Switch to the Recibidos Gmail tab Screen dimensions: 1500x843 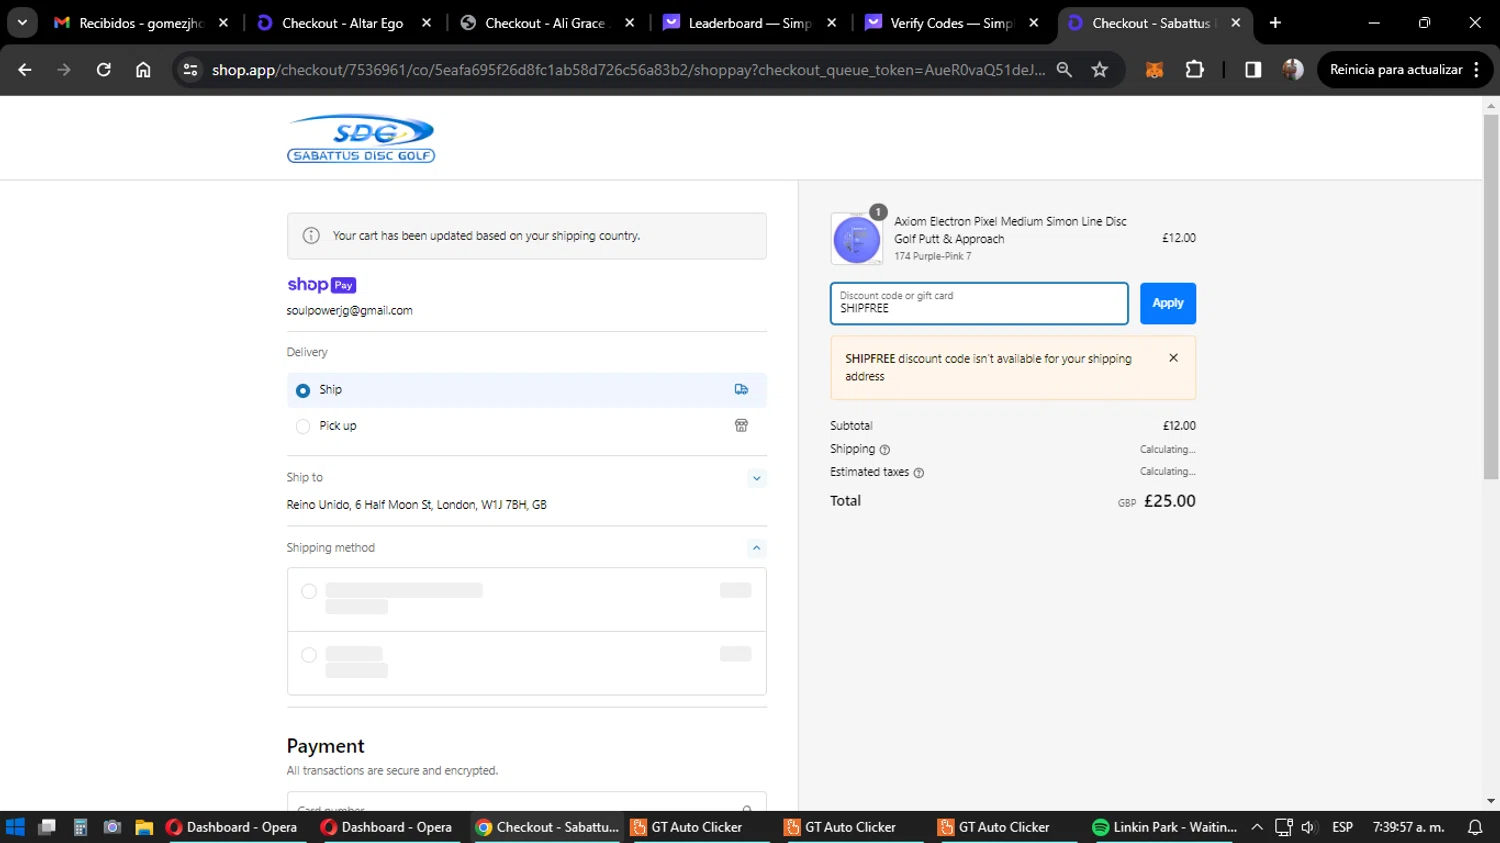(140, 23)
